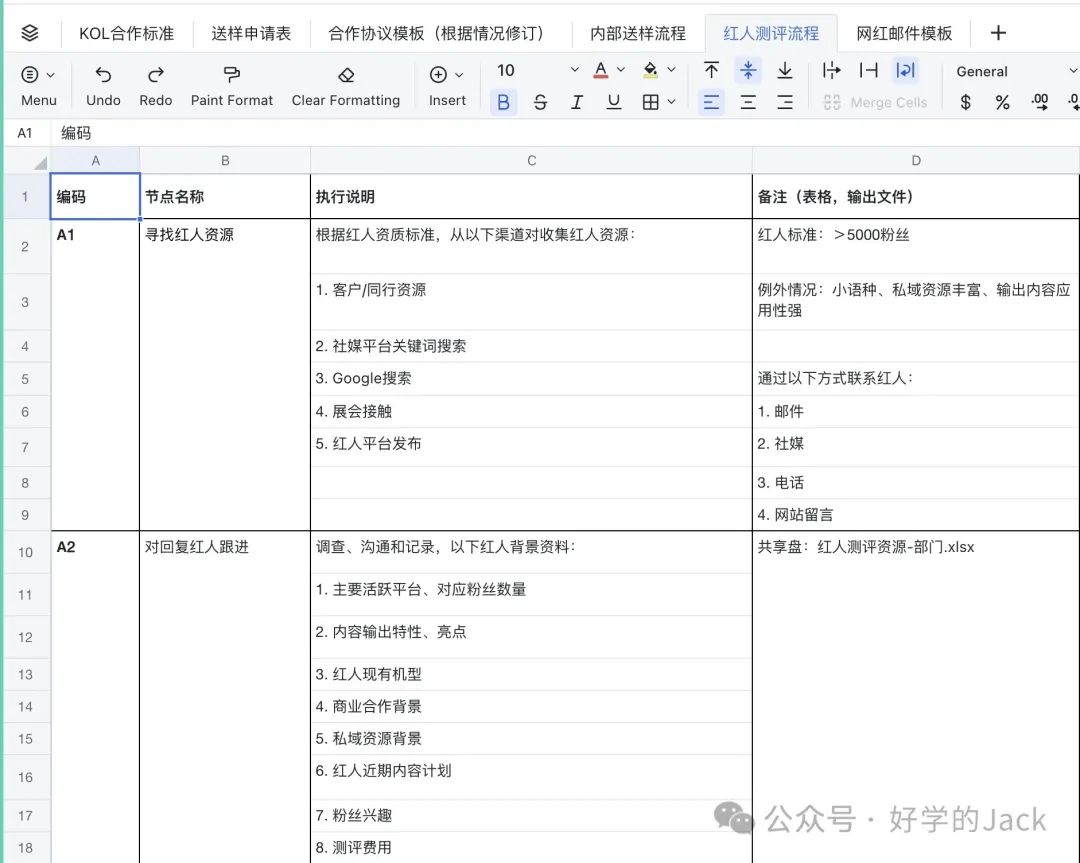Click the A1 cell name box

click(x=25, y=133)
